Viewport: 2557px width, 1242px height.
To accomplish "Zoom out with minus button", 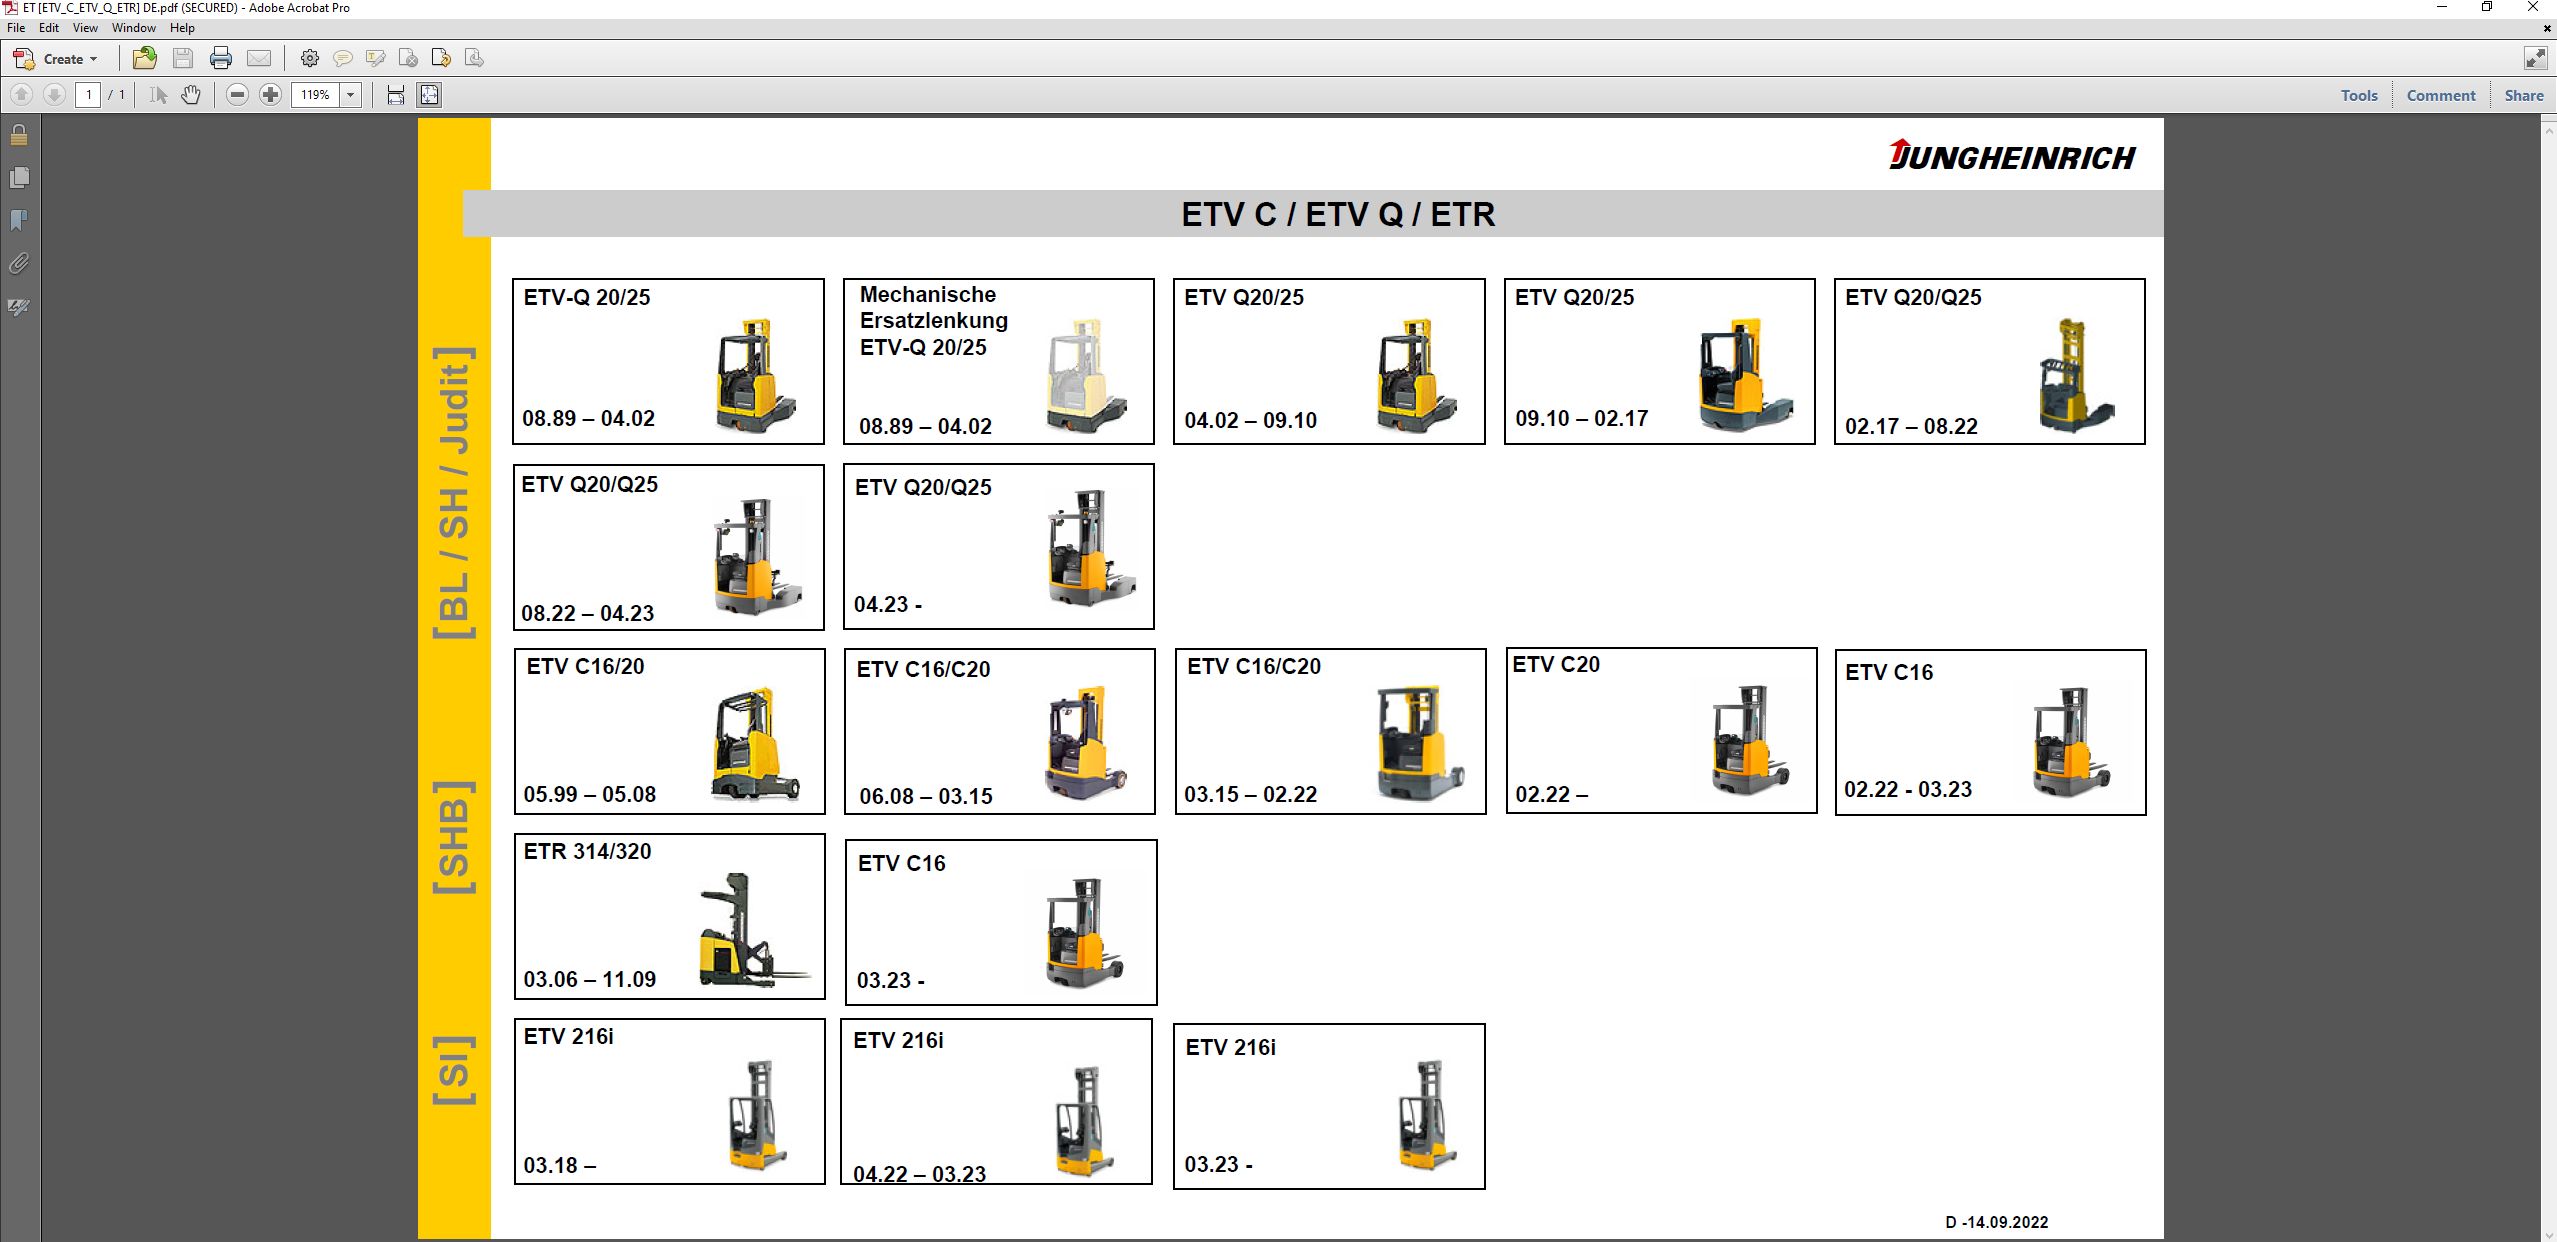I will (x=237, y=95).
